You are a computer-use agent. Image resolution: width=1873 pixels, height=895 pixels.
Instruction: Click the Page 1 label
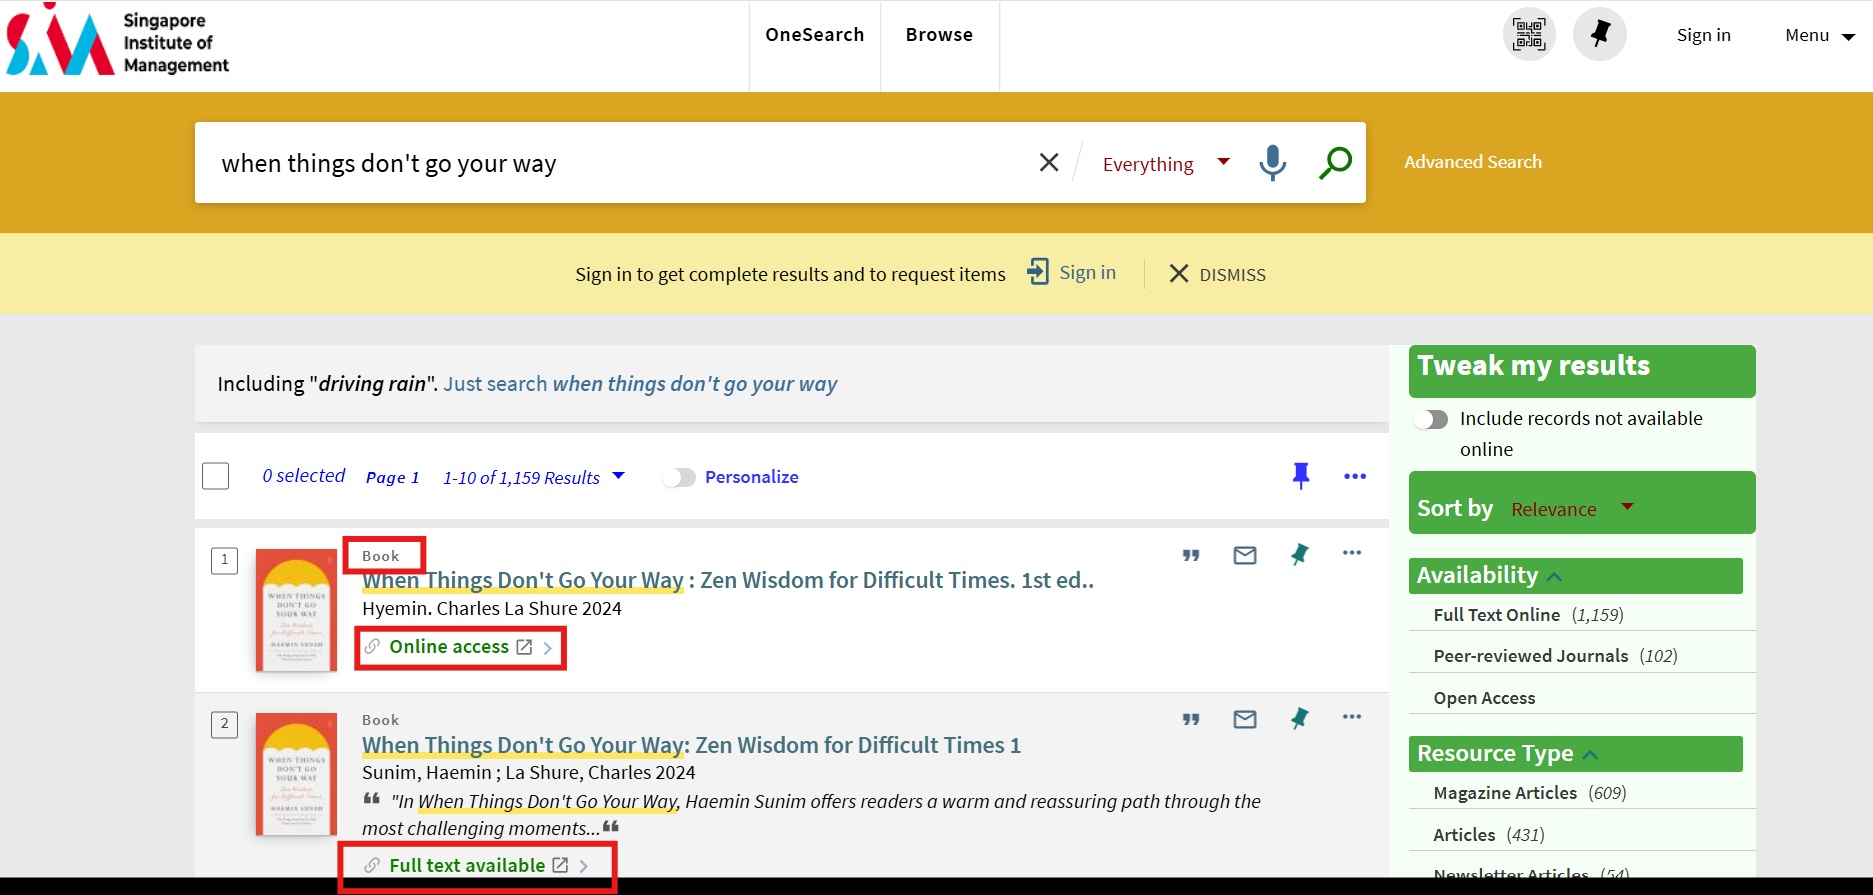(x=392, y=477)
